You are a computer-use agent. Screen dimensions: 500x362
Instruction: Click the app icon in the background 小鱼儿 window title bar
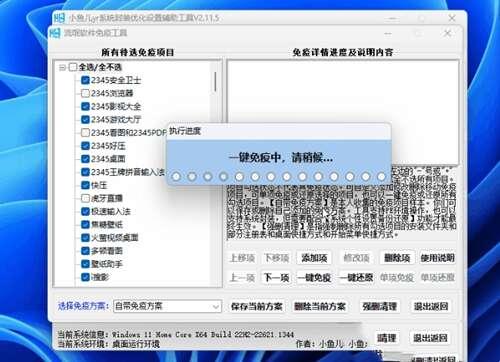point(59,18)
